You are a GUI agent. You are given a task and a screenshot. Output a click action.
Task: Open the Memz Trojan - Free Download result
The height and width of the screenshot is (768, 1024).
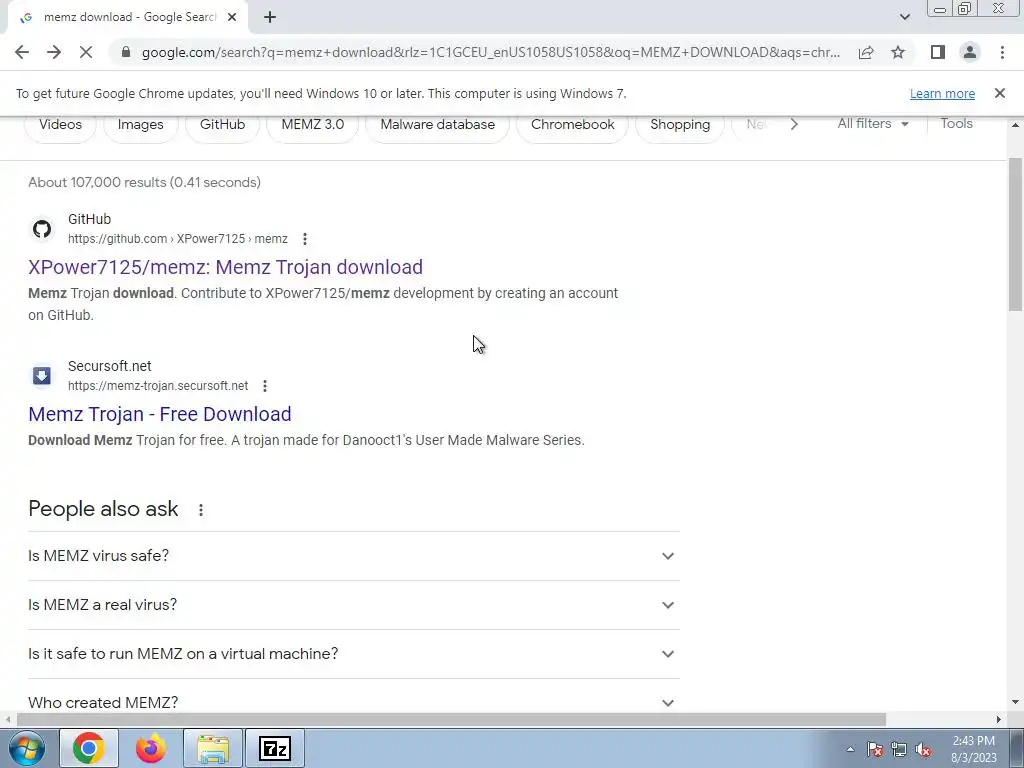pyautogui.click(x=159, y=414)
